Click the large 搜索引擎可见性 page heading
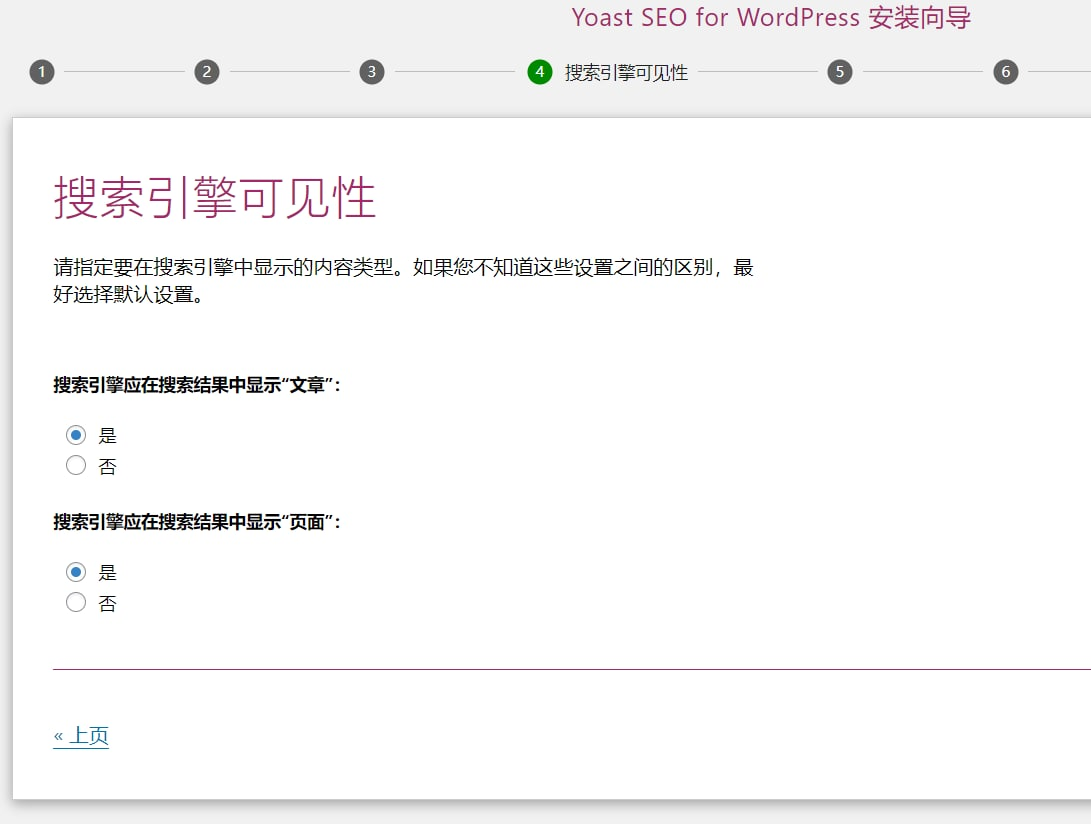Image resolution: width=1091 pixels, height=824 pixels. pyautogui.click(x=214, y=198)
